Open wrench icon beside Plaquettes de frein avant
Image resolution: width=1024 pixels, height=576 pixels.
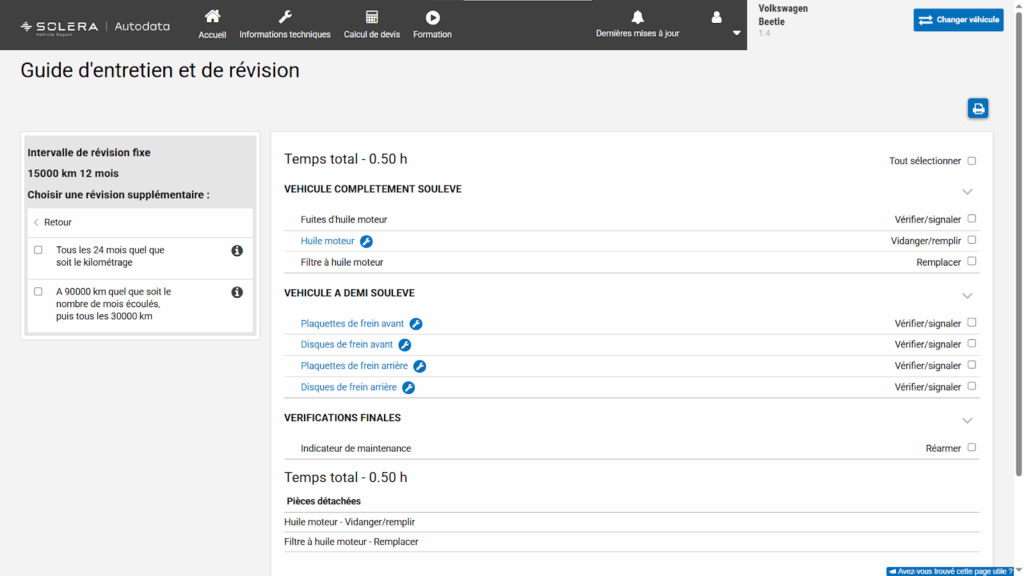(416, 324)
